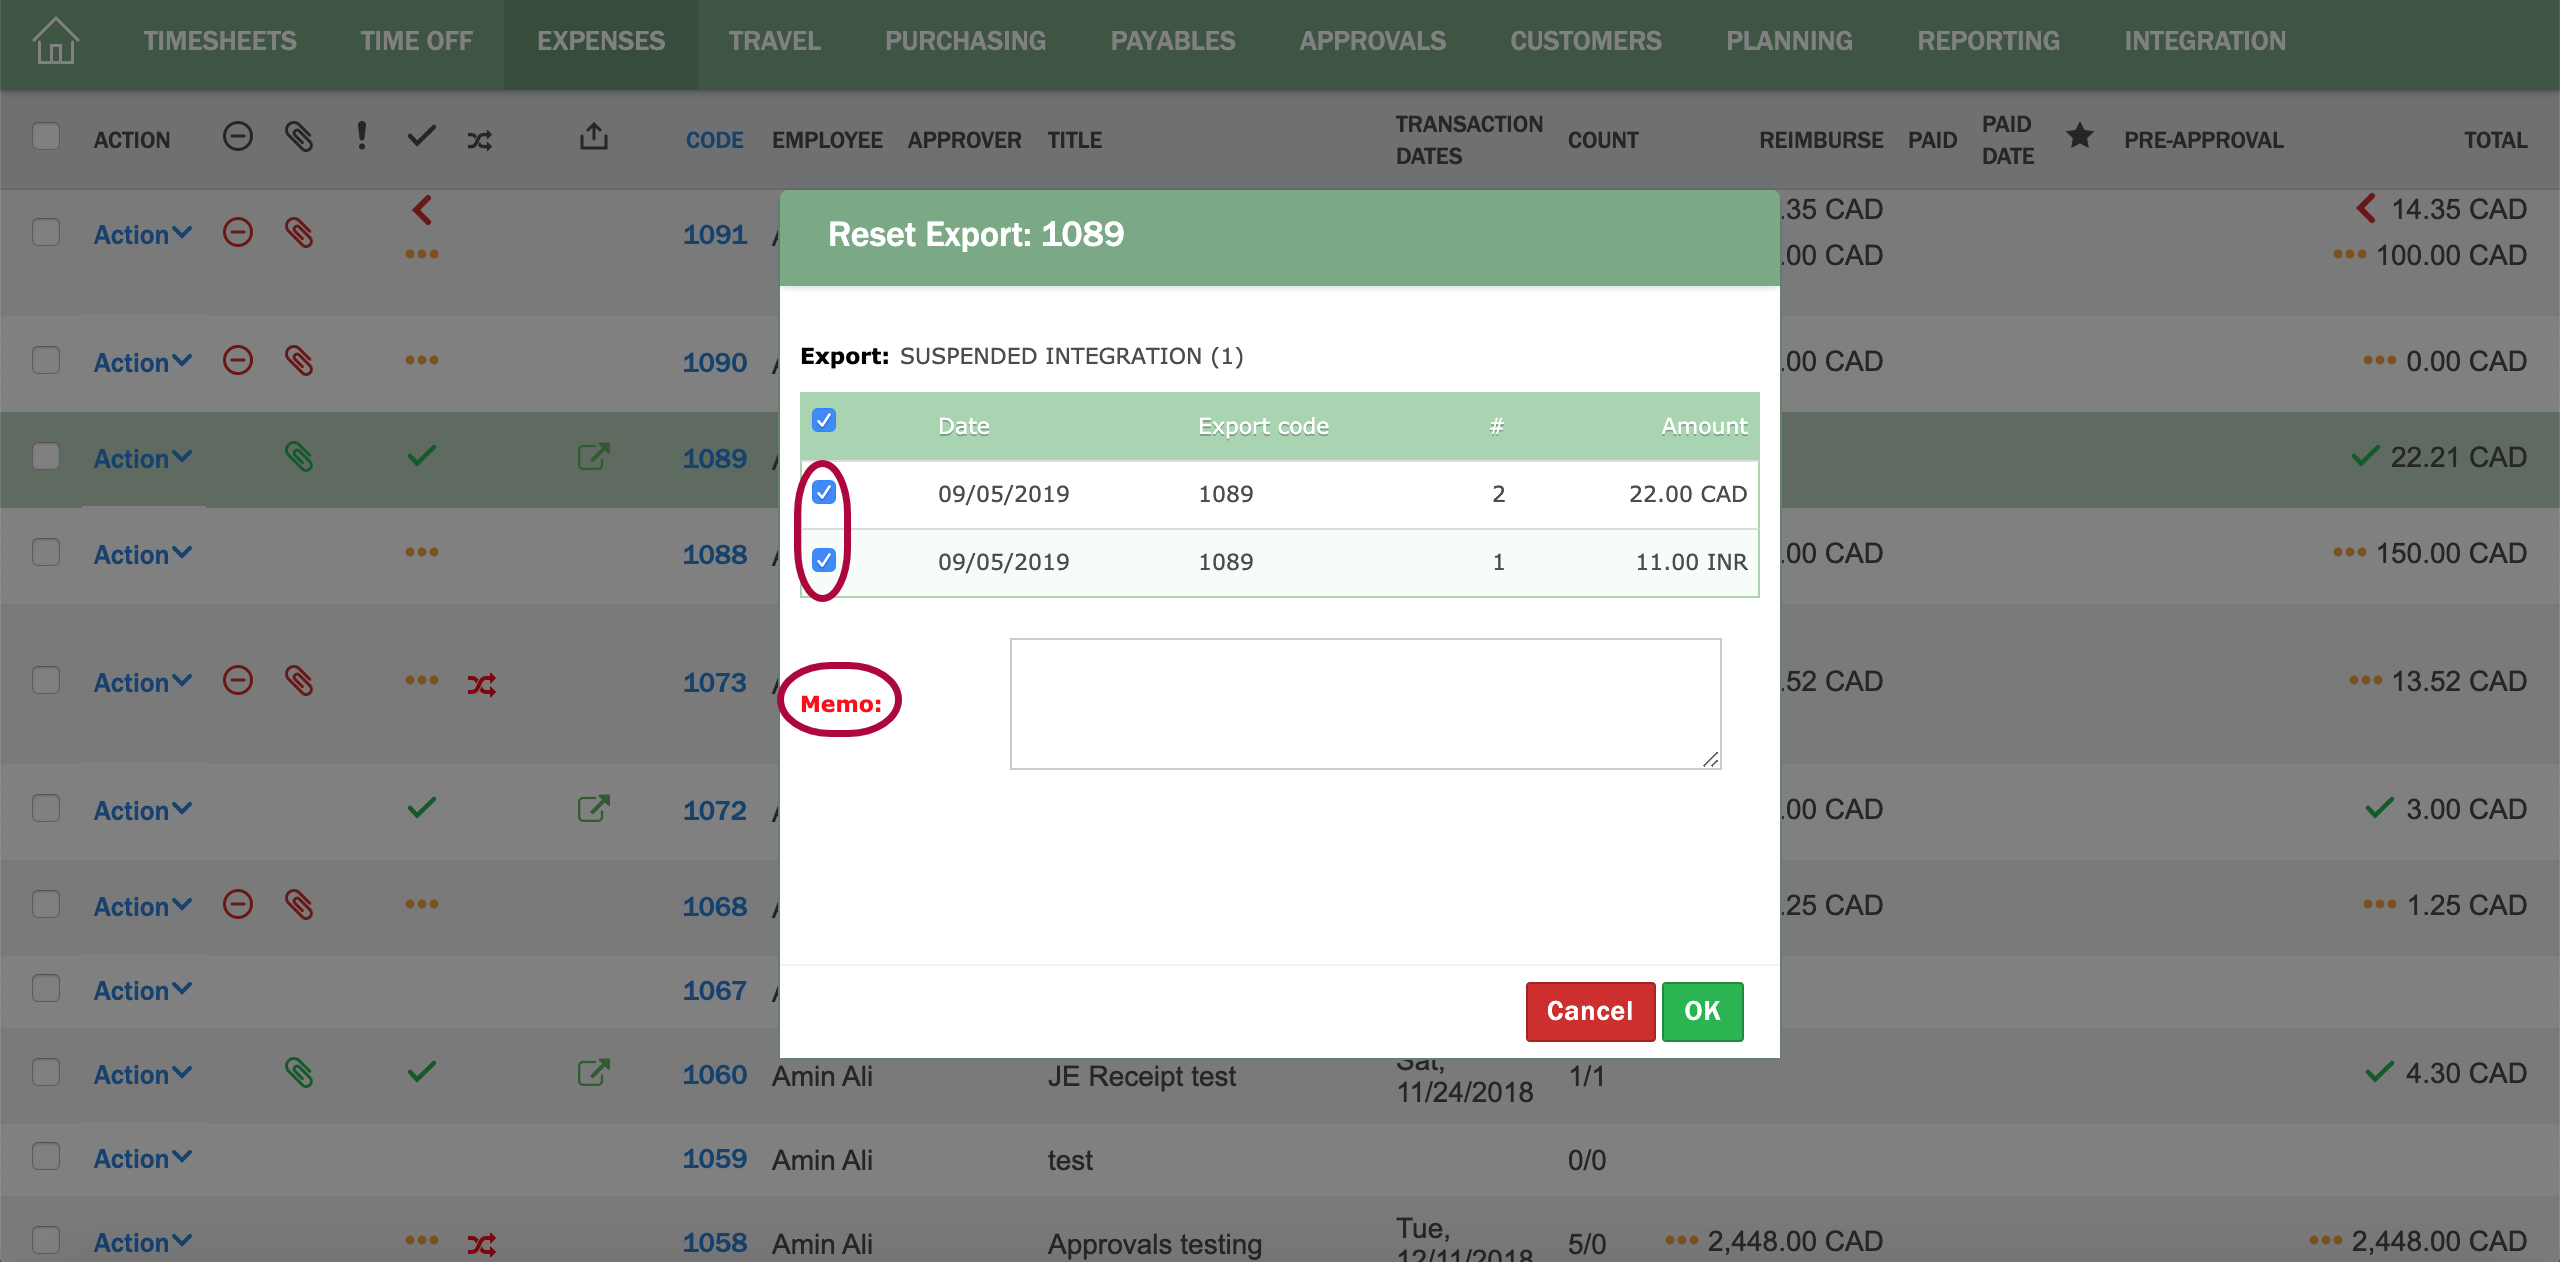Click the red shuffle icon on row 1073
Image resolution: width=2560 pixels, height=1262 pixels.
pyautogui.click(x=481, y=682)
